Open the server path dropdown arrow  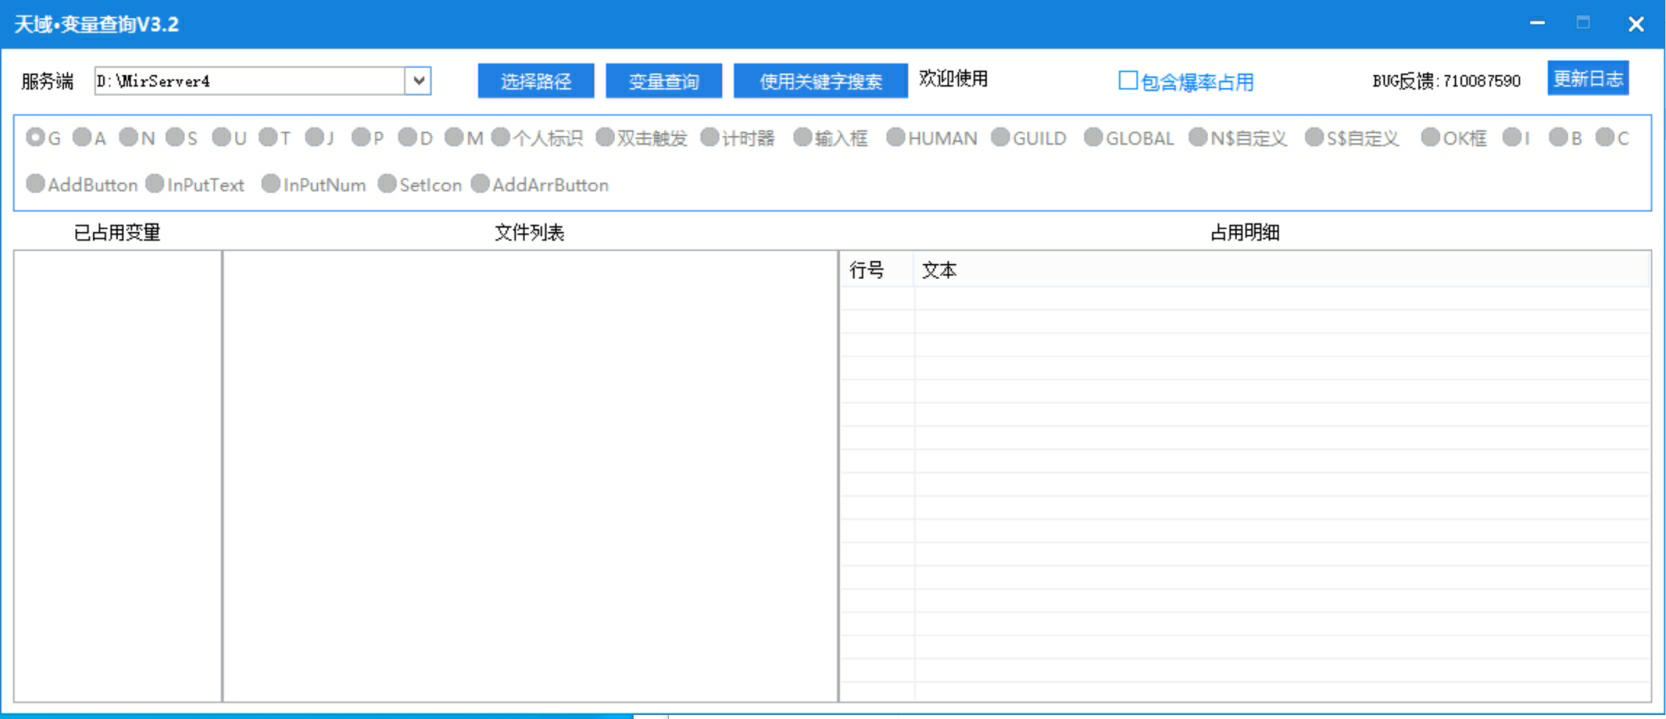point(419,81)
